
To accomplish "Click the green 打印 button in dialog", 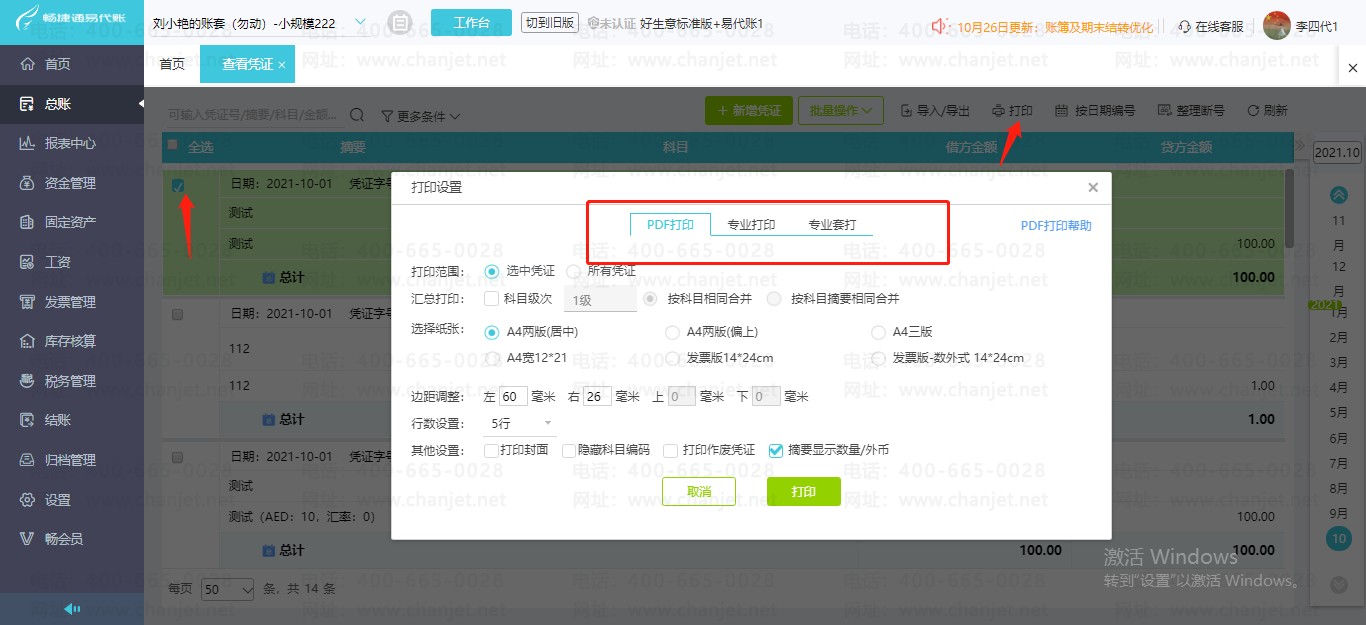I will [803, 492].
